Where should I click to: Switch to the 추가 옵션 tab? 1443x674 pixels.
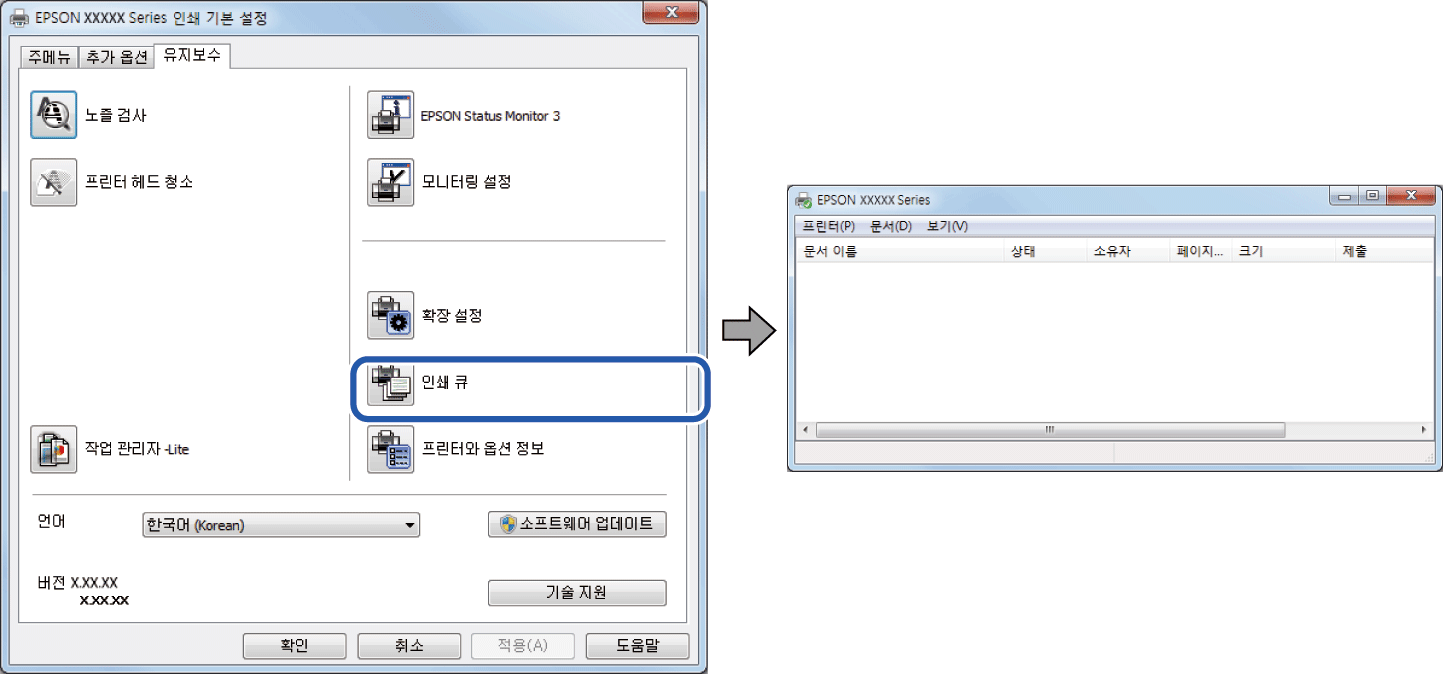pos(115,57)
